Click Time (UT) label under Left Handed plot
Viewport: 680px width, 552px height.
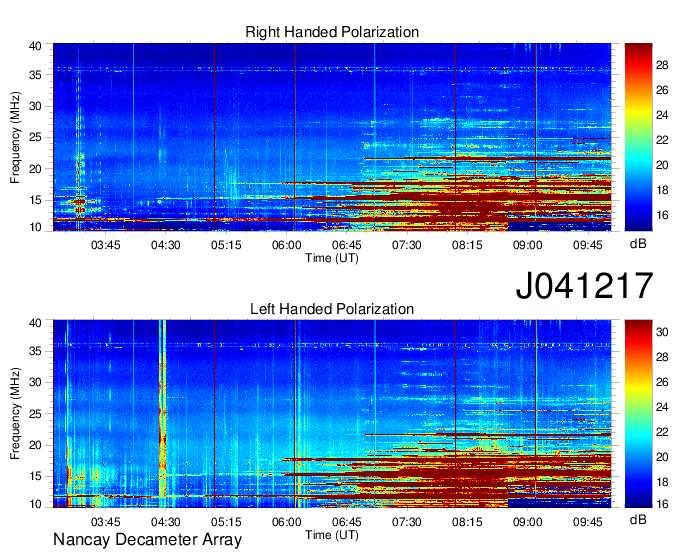(x=332, y=535)
